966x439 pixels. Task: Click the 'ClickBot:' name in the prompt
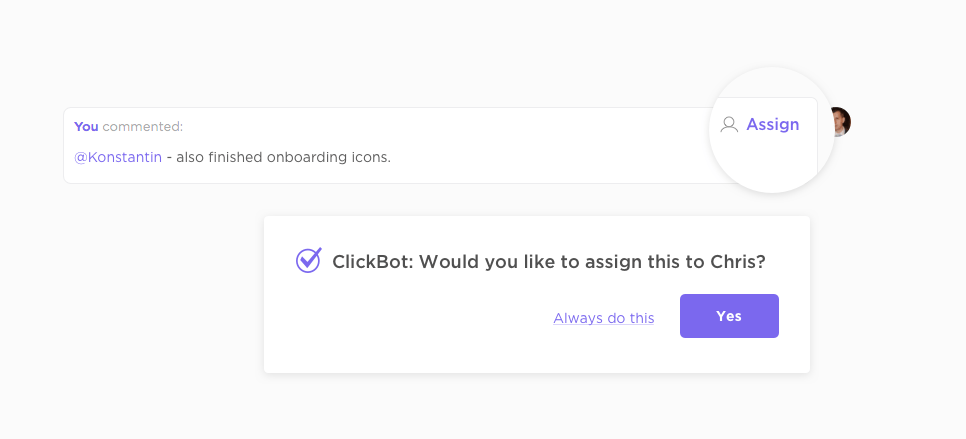click(372, 262)
